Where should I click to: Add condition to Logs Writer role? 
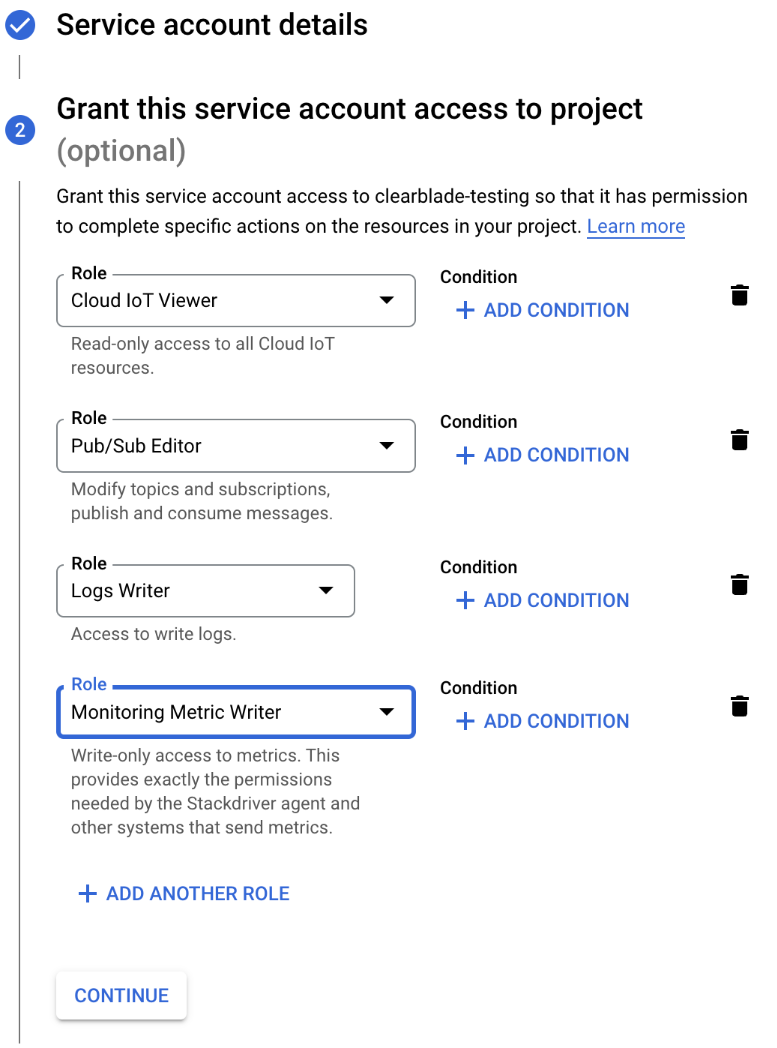[x=543, y=600]
